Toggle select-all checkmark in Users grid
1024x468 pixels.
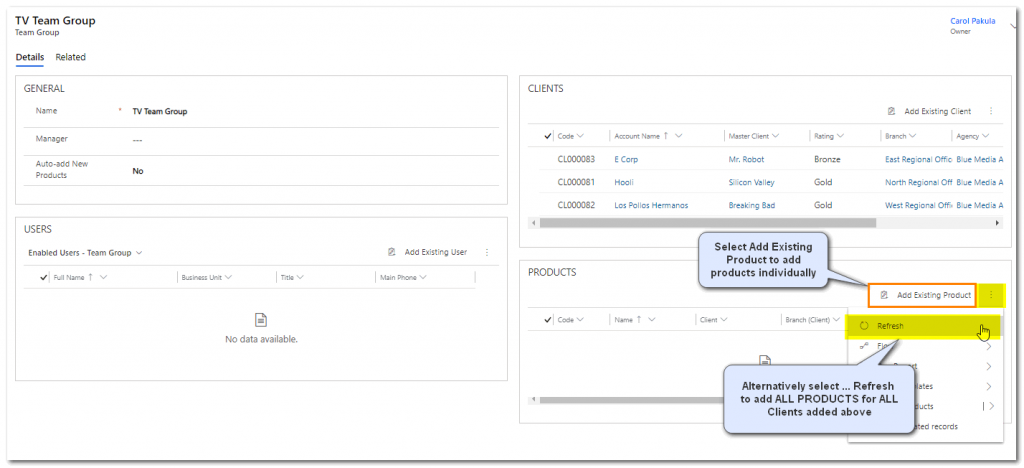43,277
